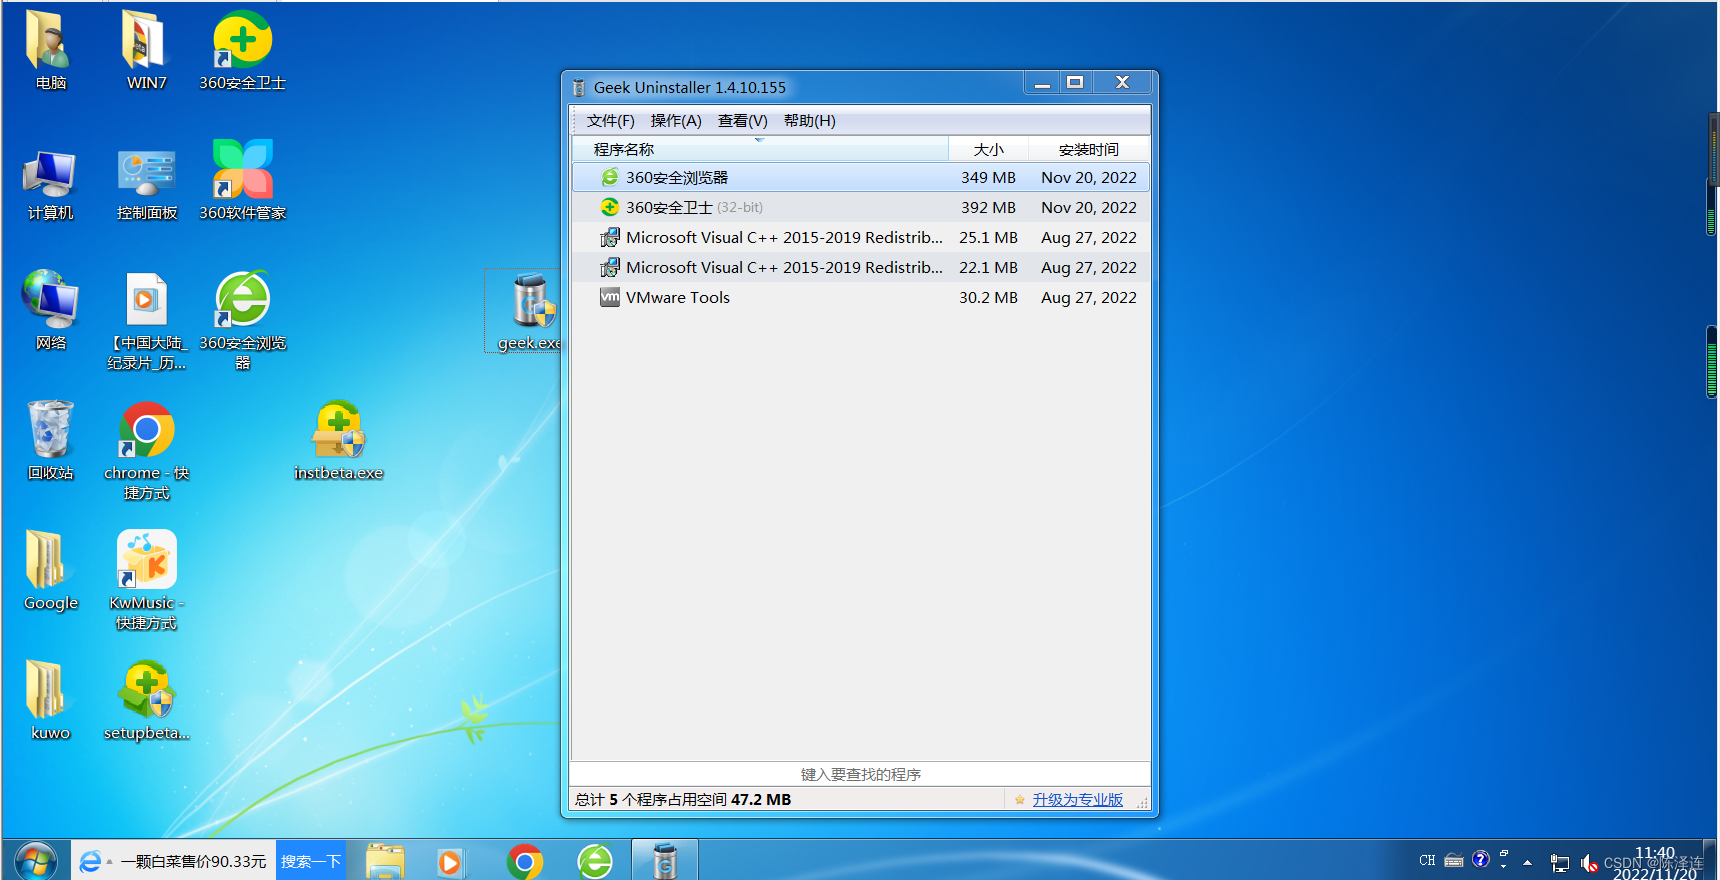The width and height of the screenshot is (1720, 880).
Task: Click the keyboard icon in system tray
Action: 1454,860
